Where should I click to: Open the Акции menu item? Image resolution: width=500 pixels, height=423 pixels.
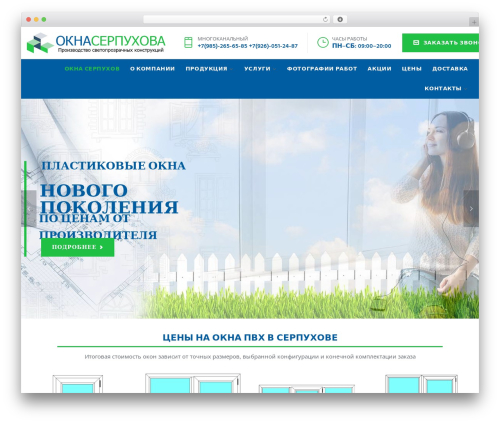(x=379, y=69)
